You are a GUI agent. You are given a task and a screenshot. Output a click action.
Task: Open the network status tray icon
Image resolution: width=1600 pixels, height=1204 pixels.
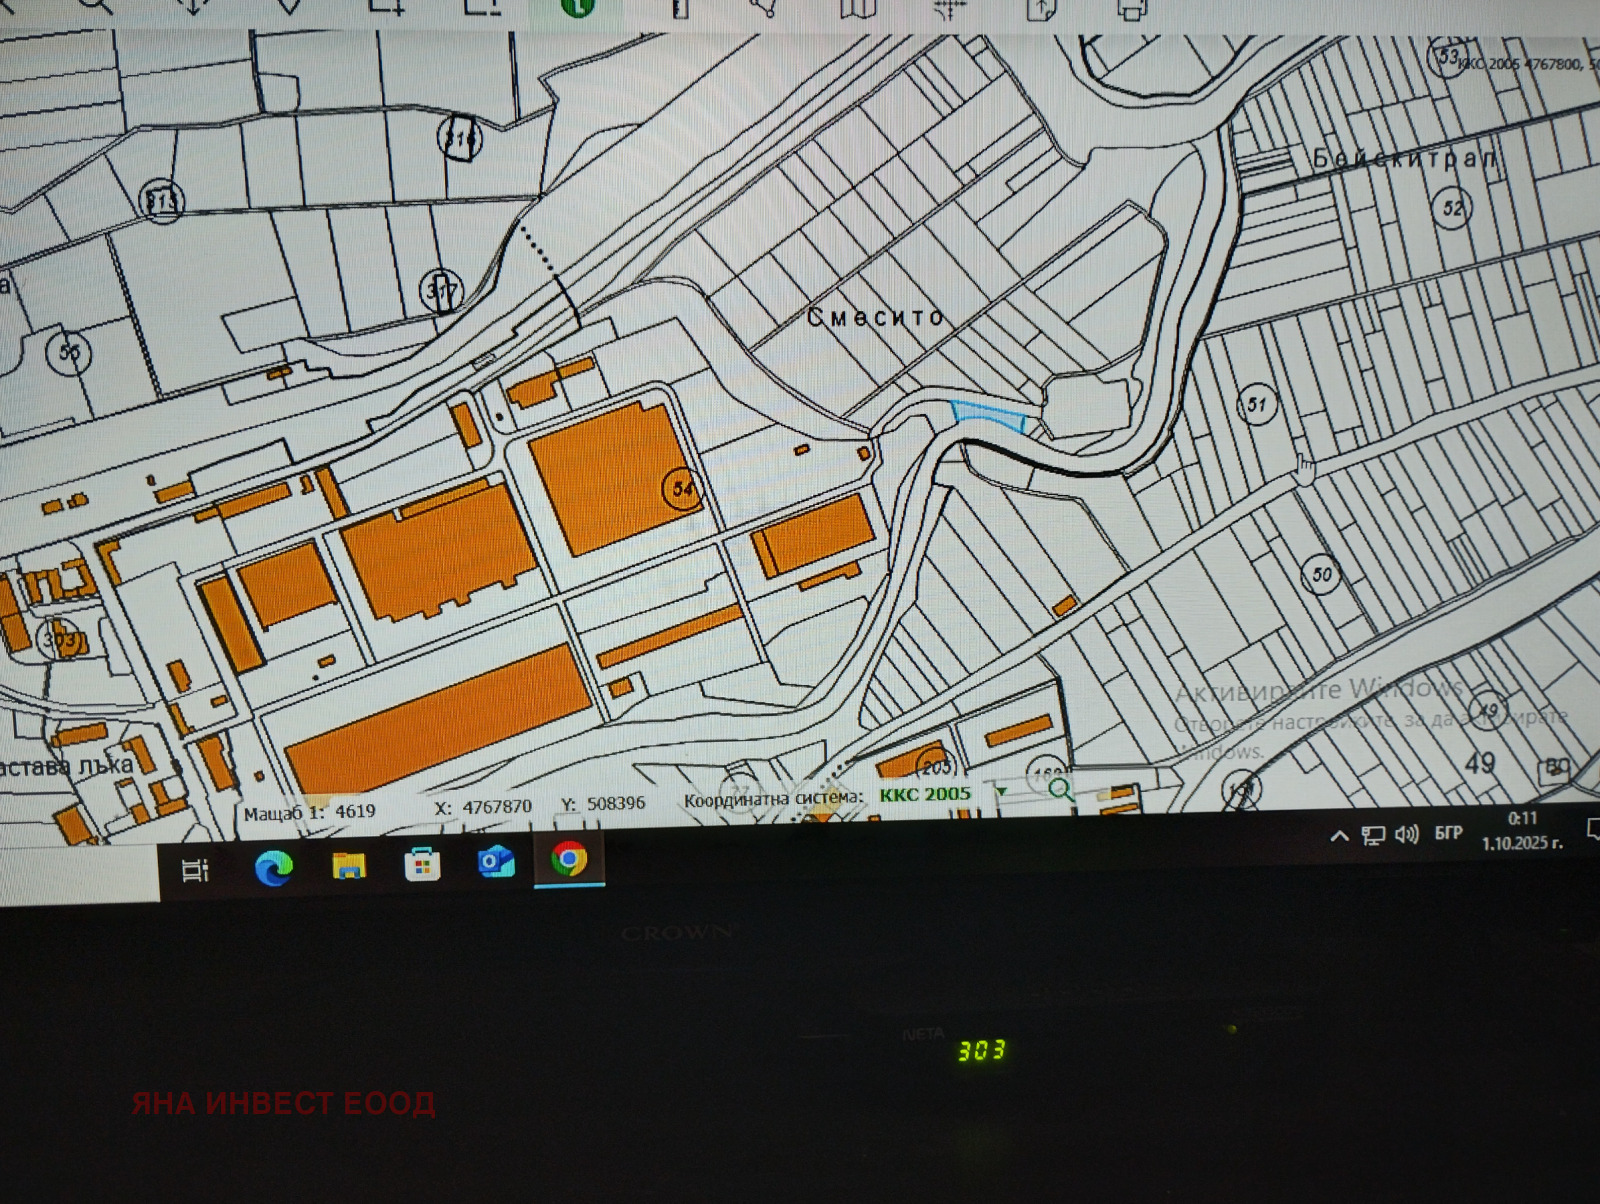(1373, 836)
